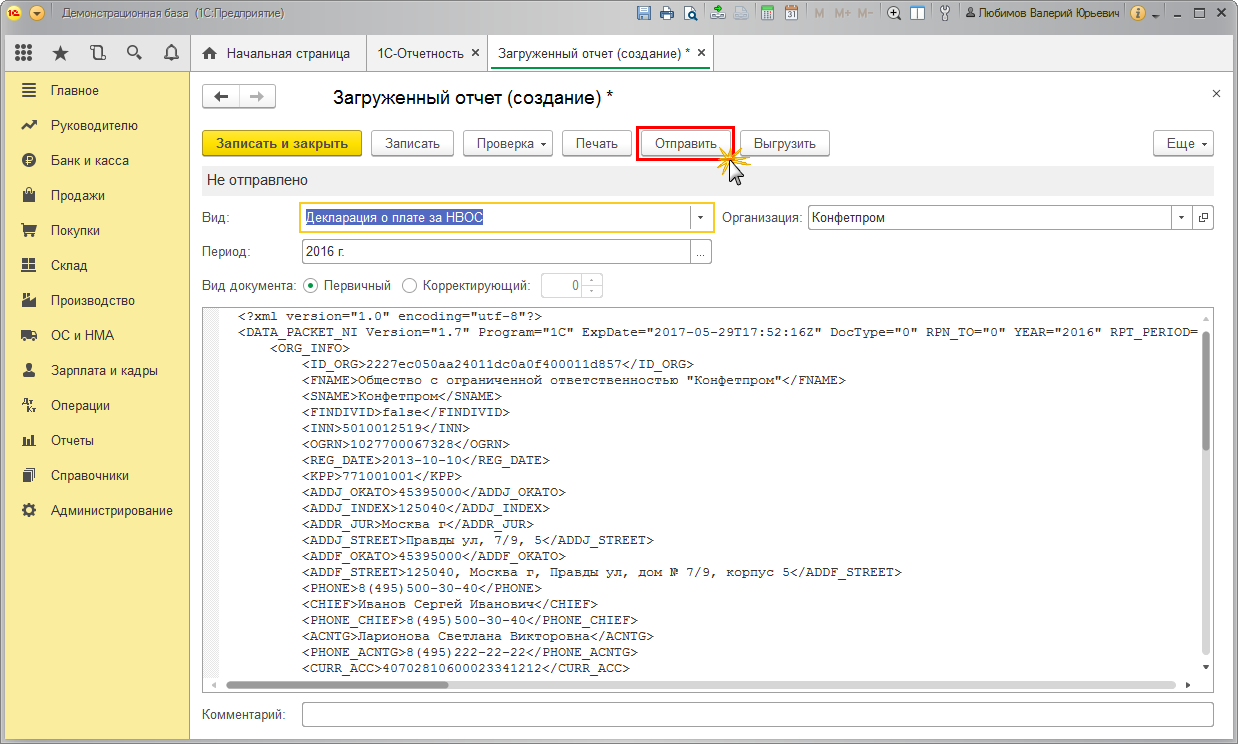1238x744 pixels.
Task: Click the get-link icon with green arrow
Action: 718,14
